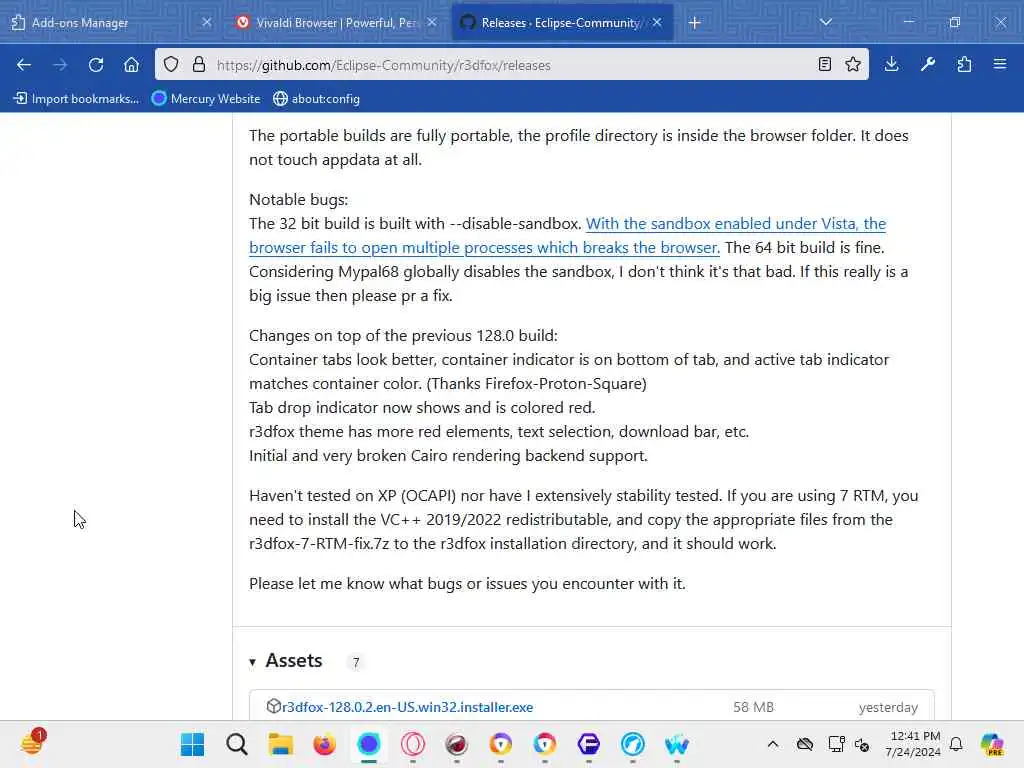Click the forward navigation arrow
The image size is (1024, 768).
click(60, 65)
